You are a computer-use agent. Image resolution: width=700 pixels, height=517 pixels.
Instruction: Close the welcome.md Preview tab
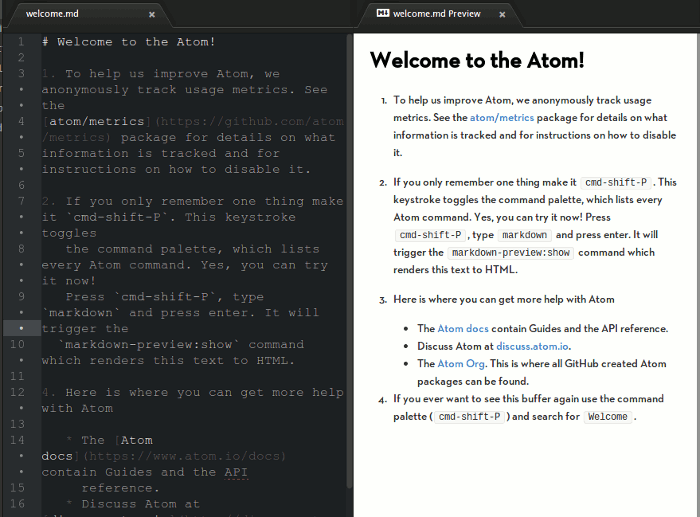coord(502,15)
